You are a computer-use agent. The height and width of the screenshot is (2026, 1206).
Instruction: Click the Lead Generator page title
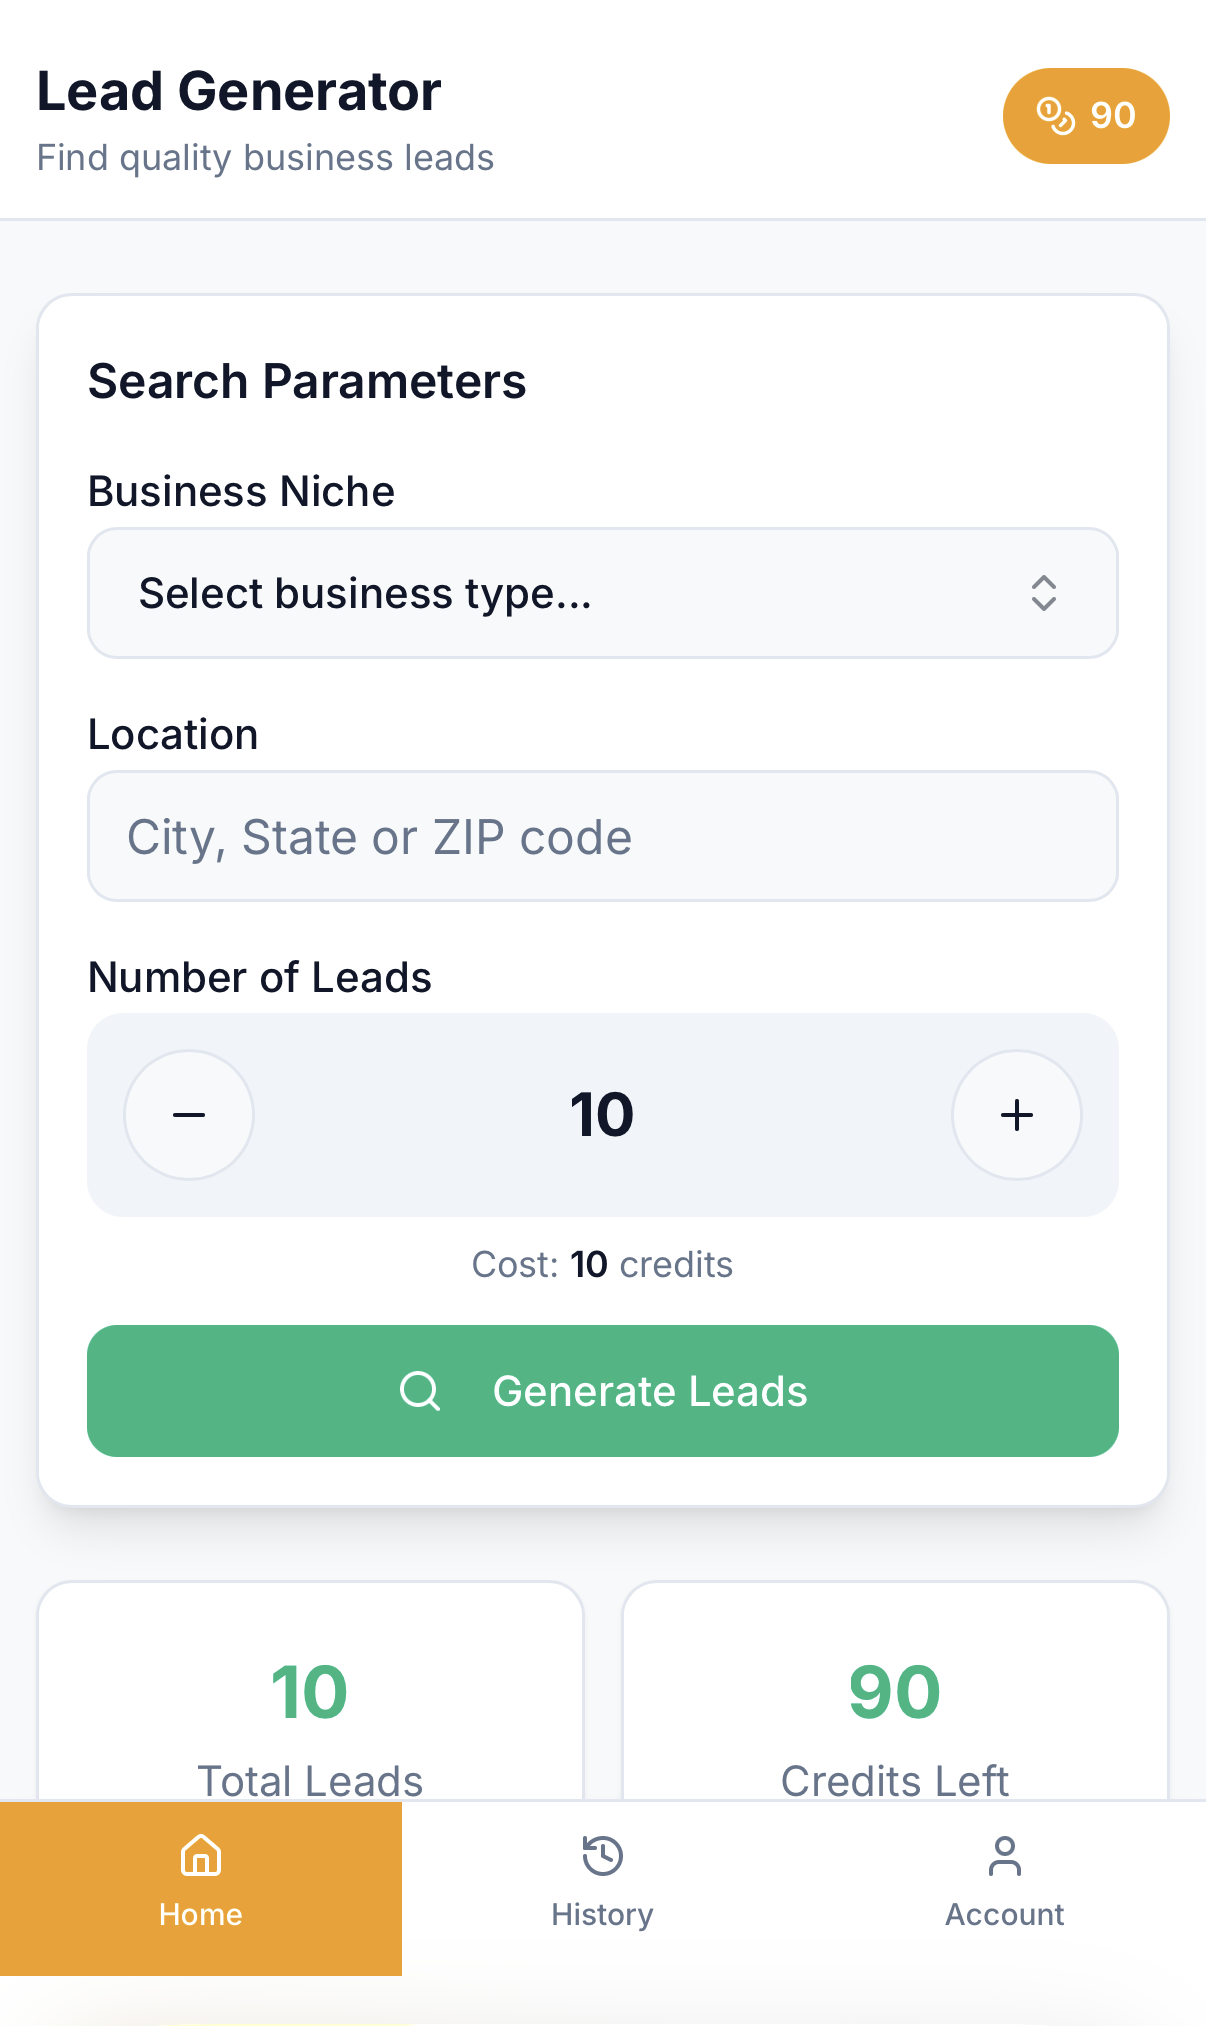click(238, 90)
